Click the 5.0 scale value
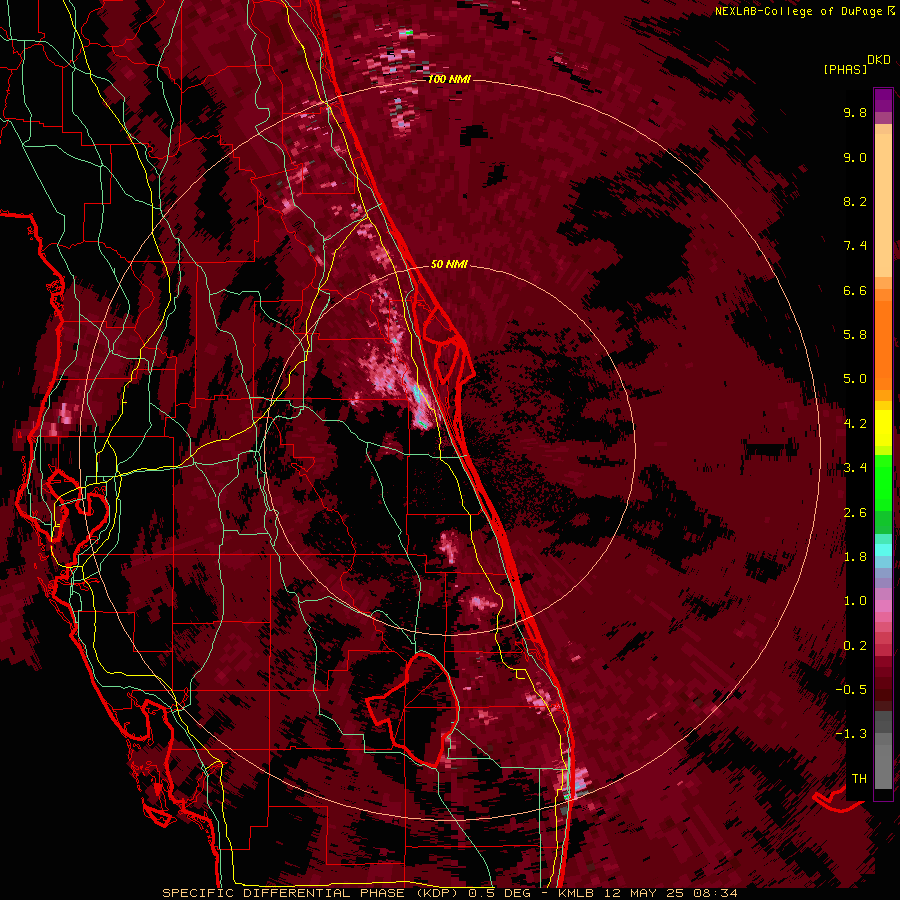 [855, 379]
